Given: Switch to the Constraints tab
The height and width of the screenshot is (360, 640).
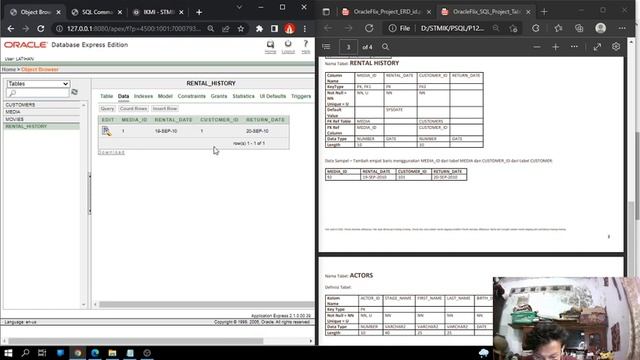Looking at the screenshot, I should tap(191, 96).
